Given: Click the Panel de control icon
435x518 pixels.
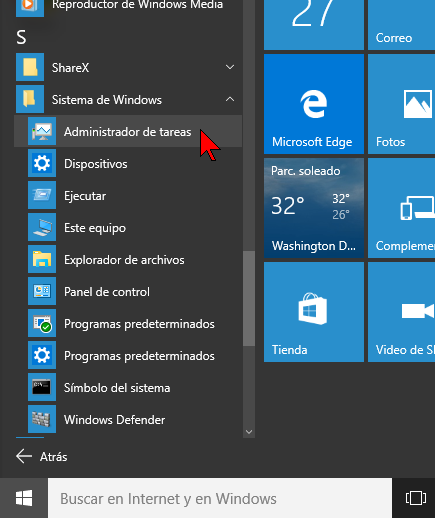Looking at the screenshot, I should pos(42,292).
